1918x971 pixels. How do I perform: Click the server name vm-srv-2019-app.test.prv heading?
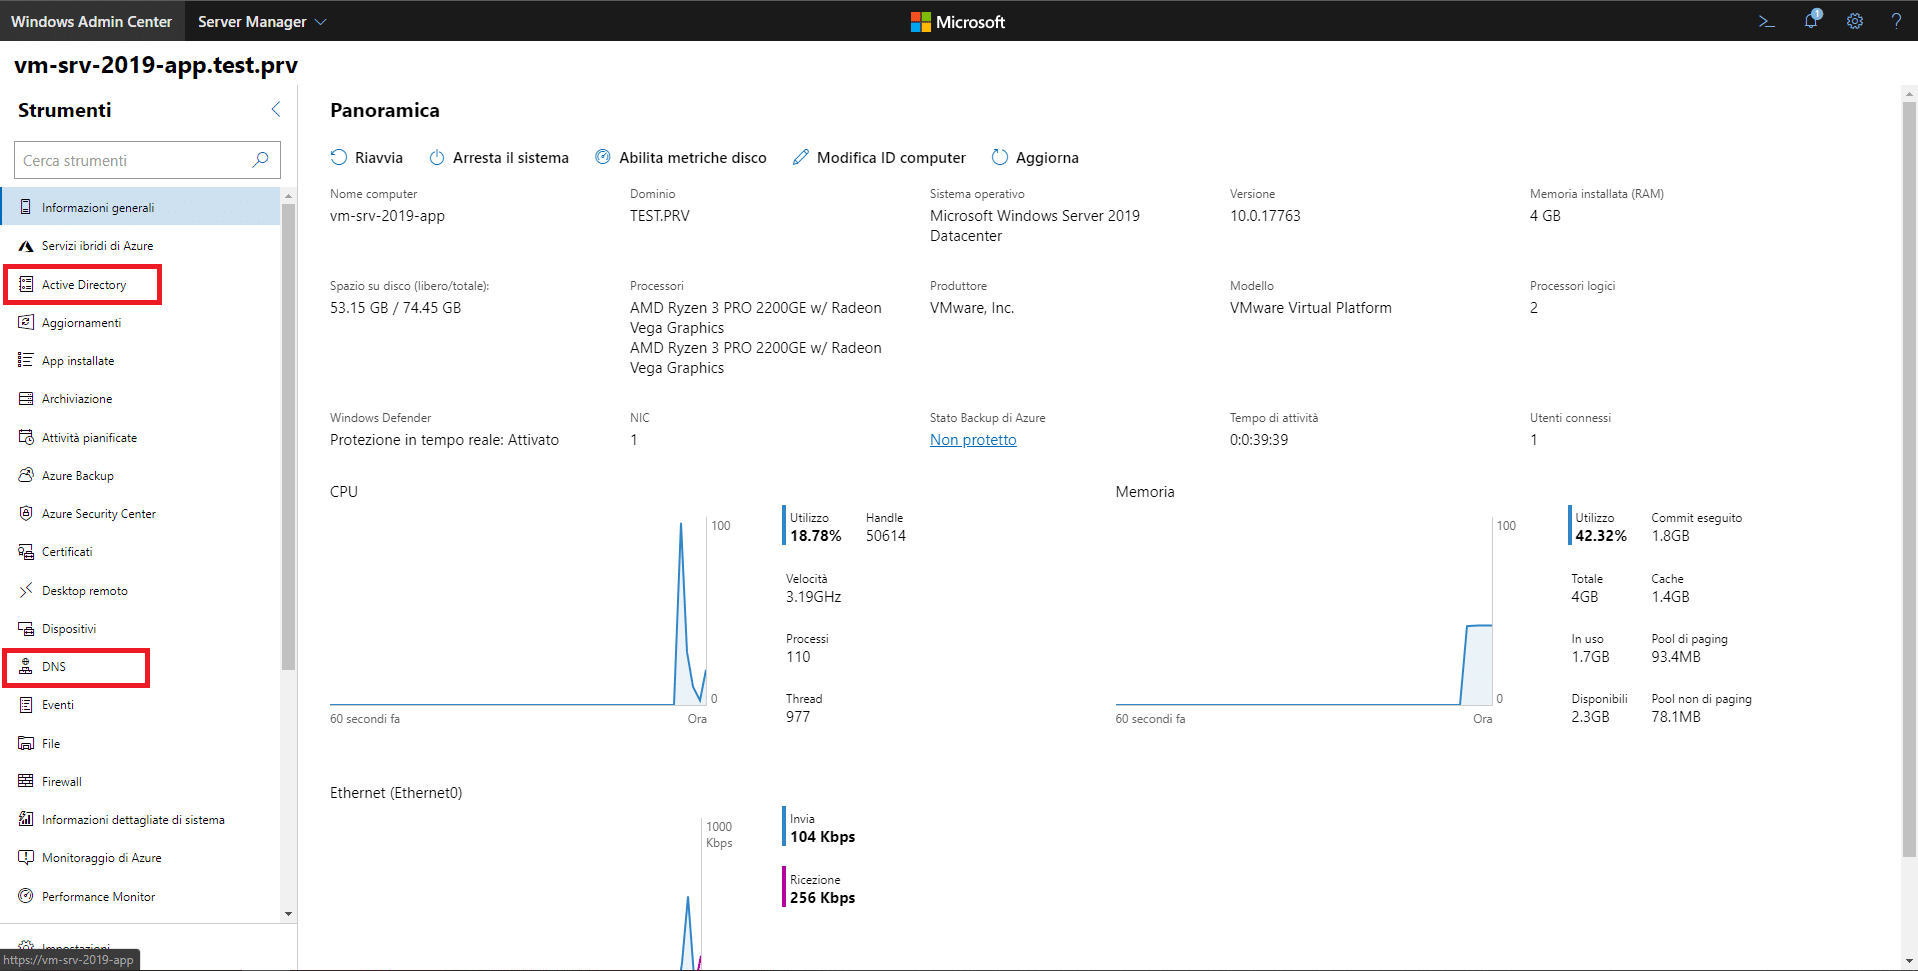[x=156, y=65]
